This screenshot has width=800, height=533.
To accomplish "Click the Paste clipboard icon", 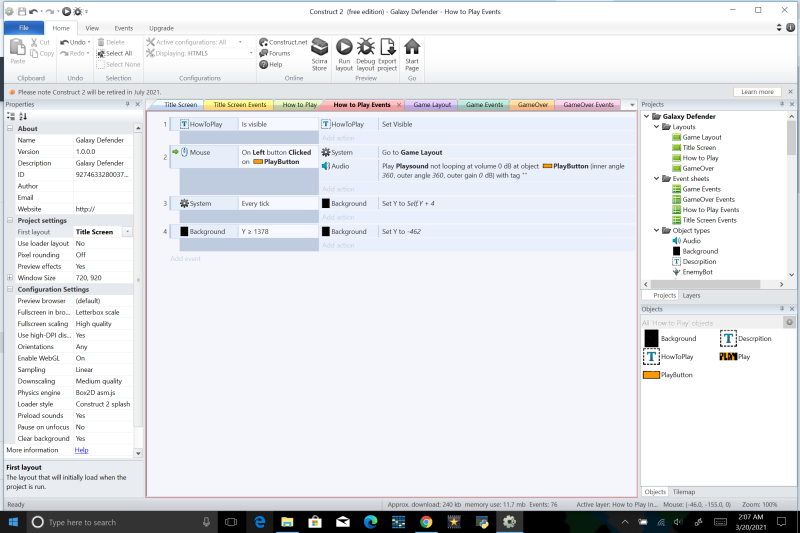I will [x=18, y=51].
